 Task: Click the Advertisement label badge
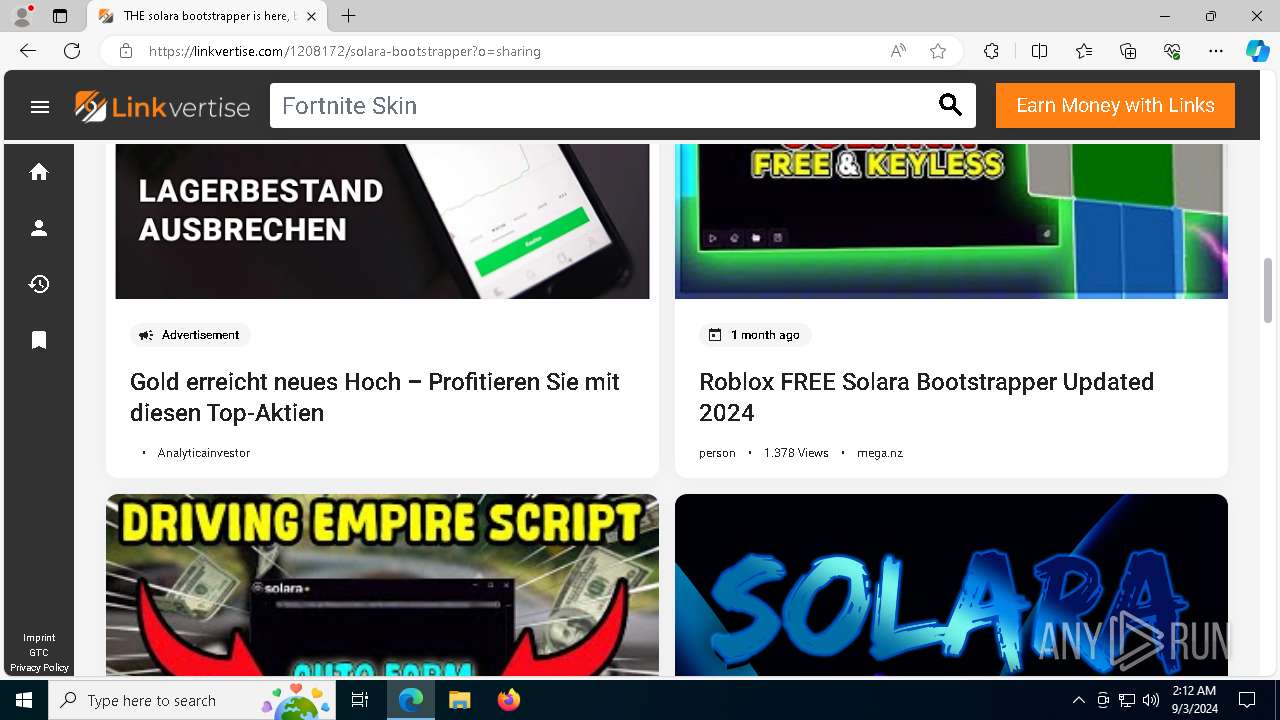coord(190,335)
